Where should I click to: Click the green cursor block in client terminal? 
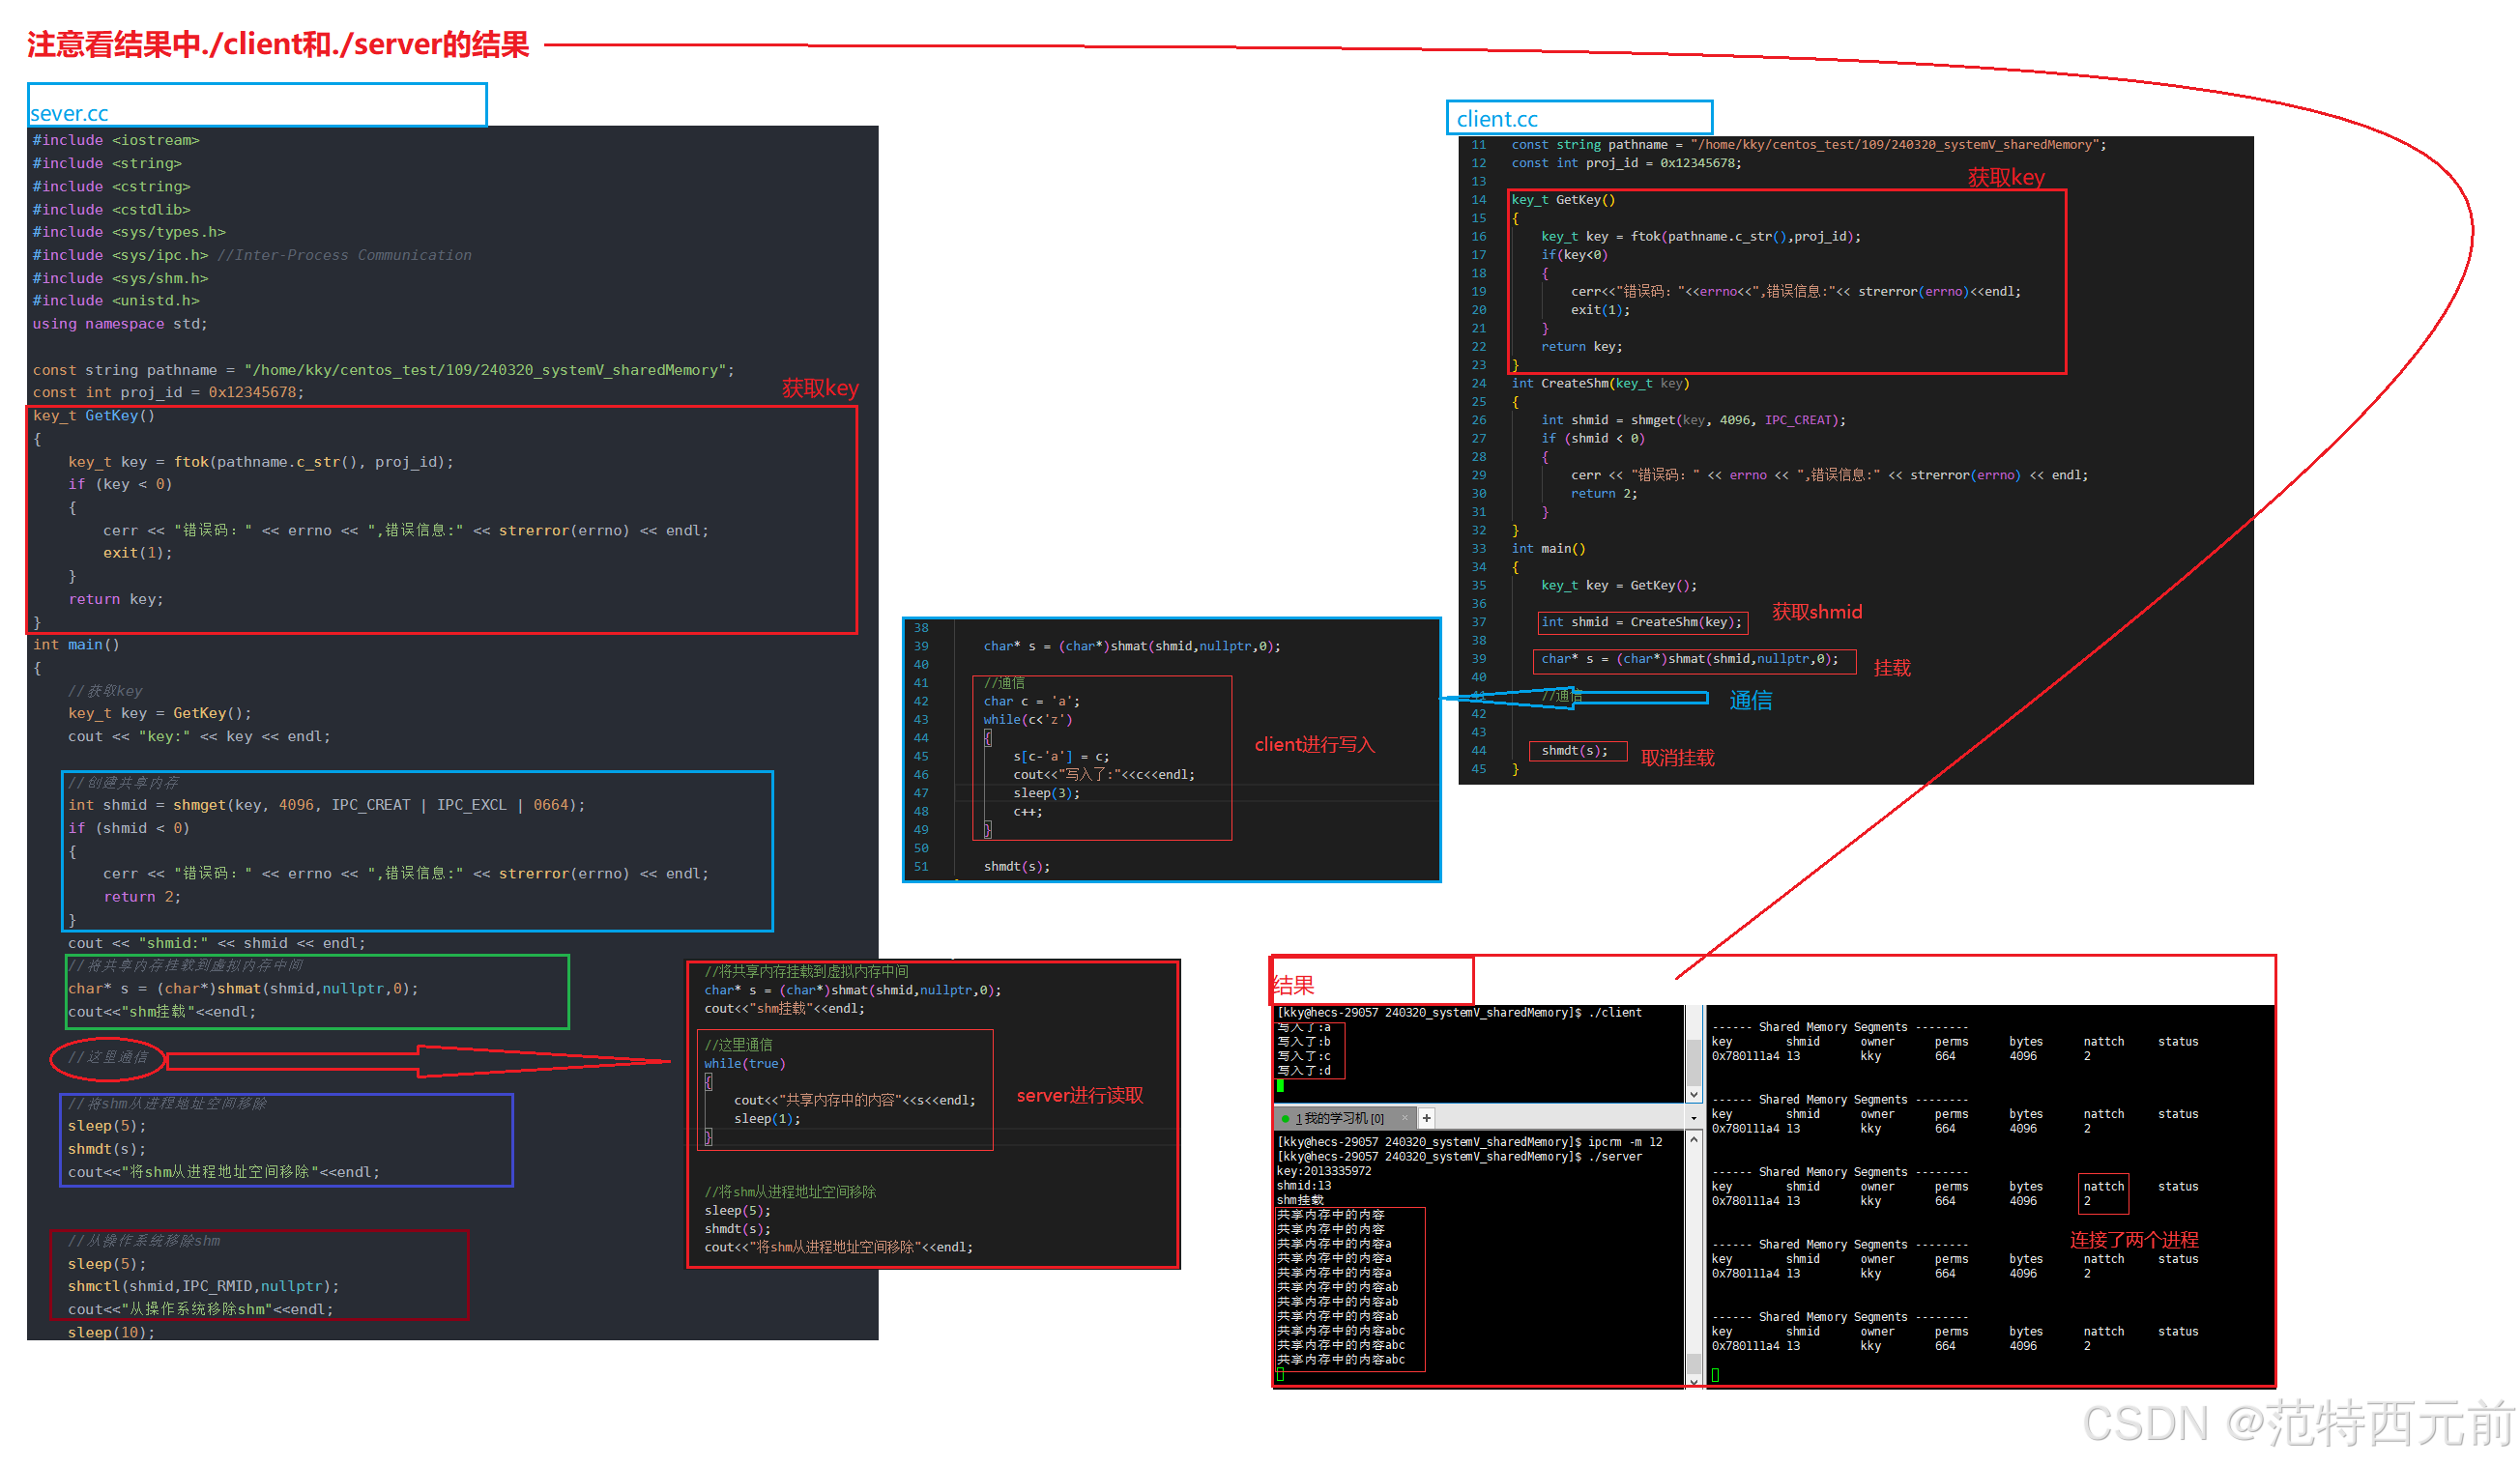pyautogui.click(x=1280, y=1085)
